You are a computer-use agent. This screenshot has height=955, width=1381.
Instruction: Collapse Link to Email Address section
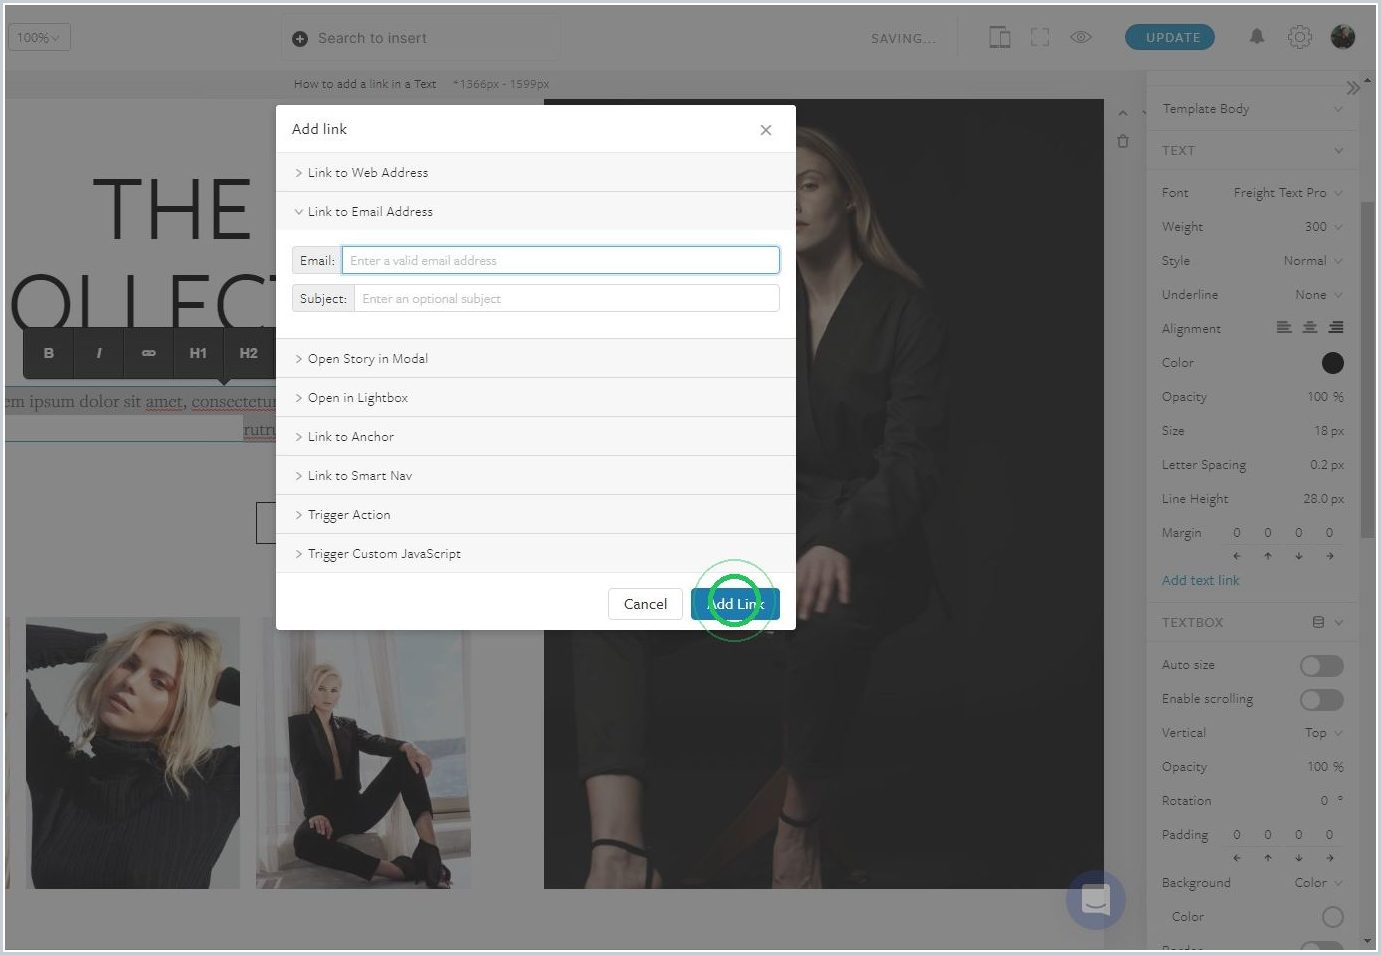point(536,212)
